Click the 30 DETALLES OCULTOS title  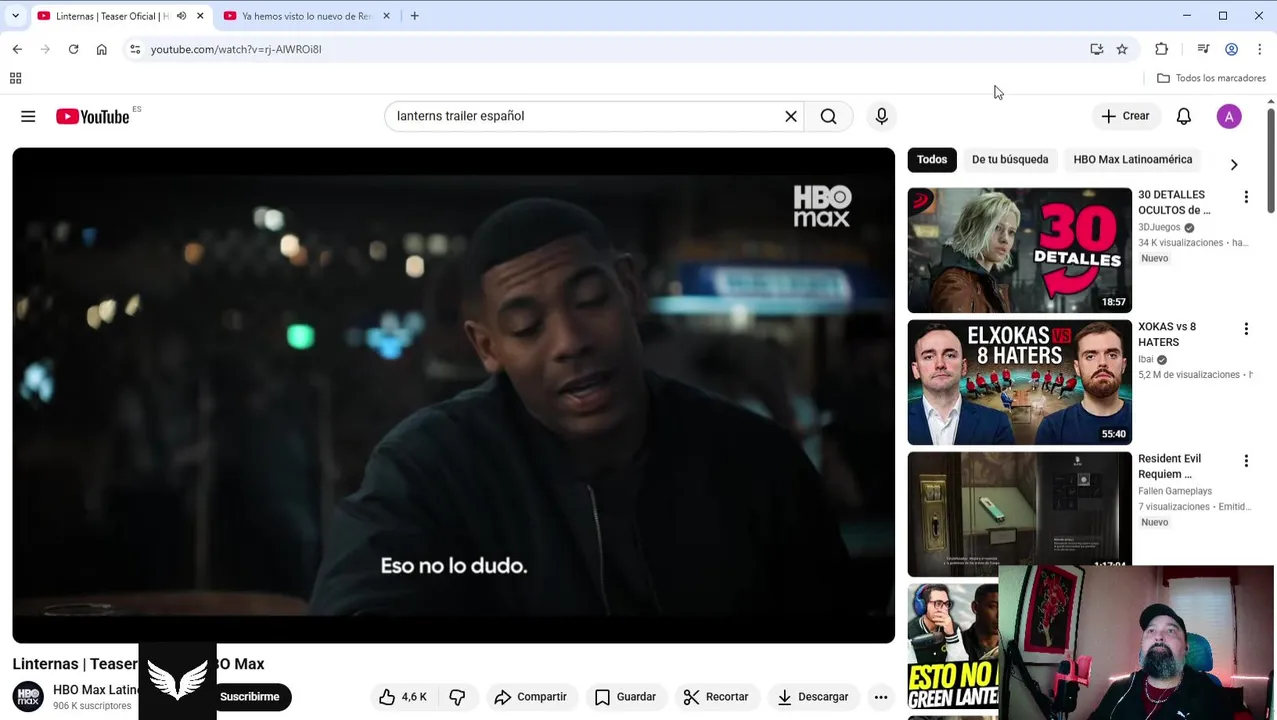(x=1174, y=202)
